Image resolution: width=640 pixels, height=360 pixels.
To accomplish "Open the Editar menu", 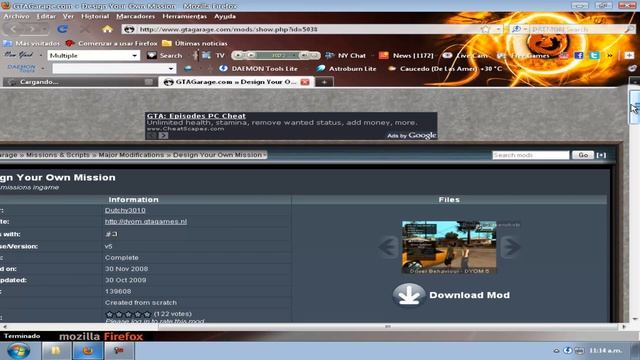I will (x=46, y=16).
